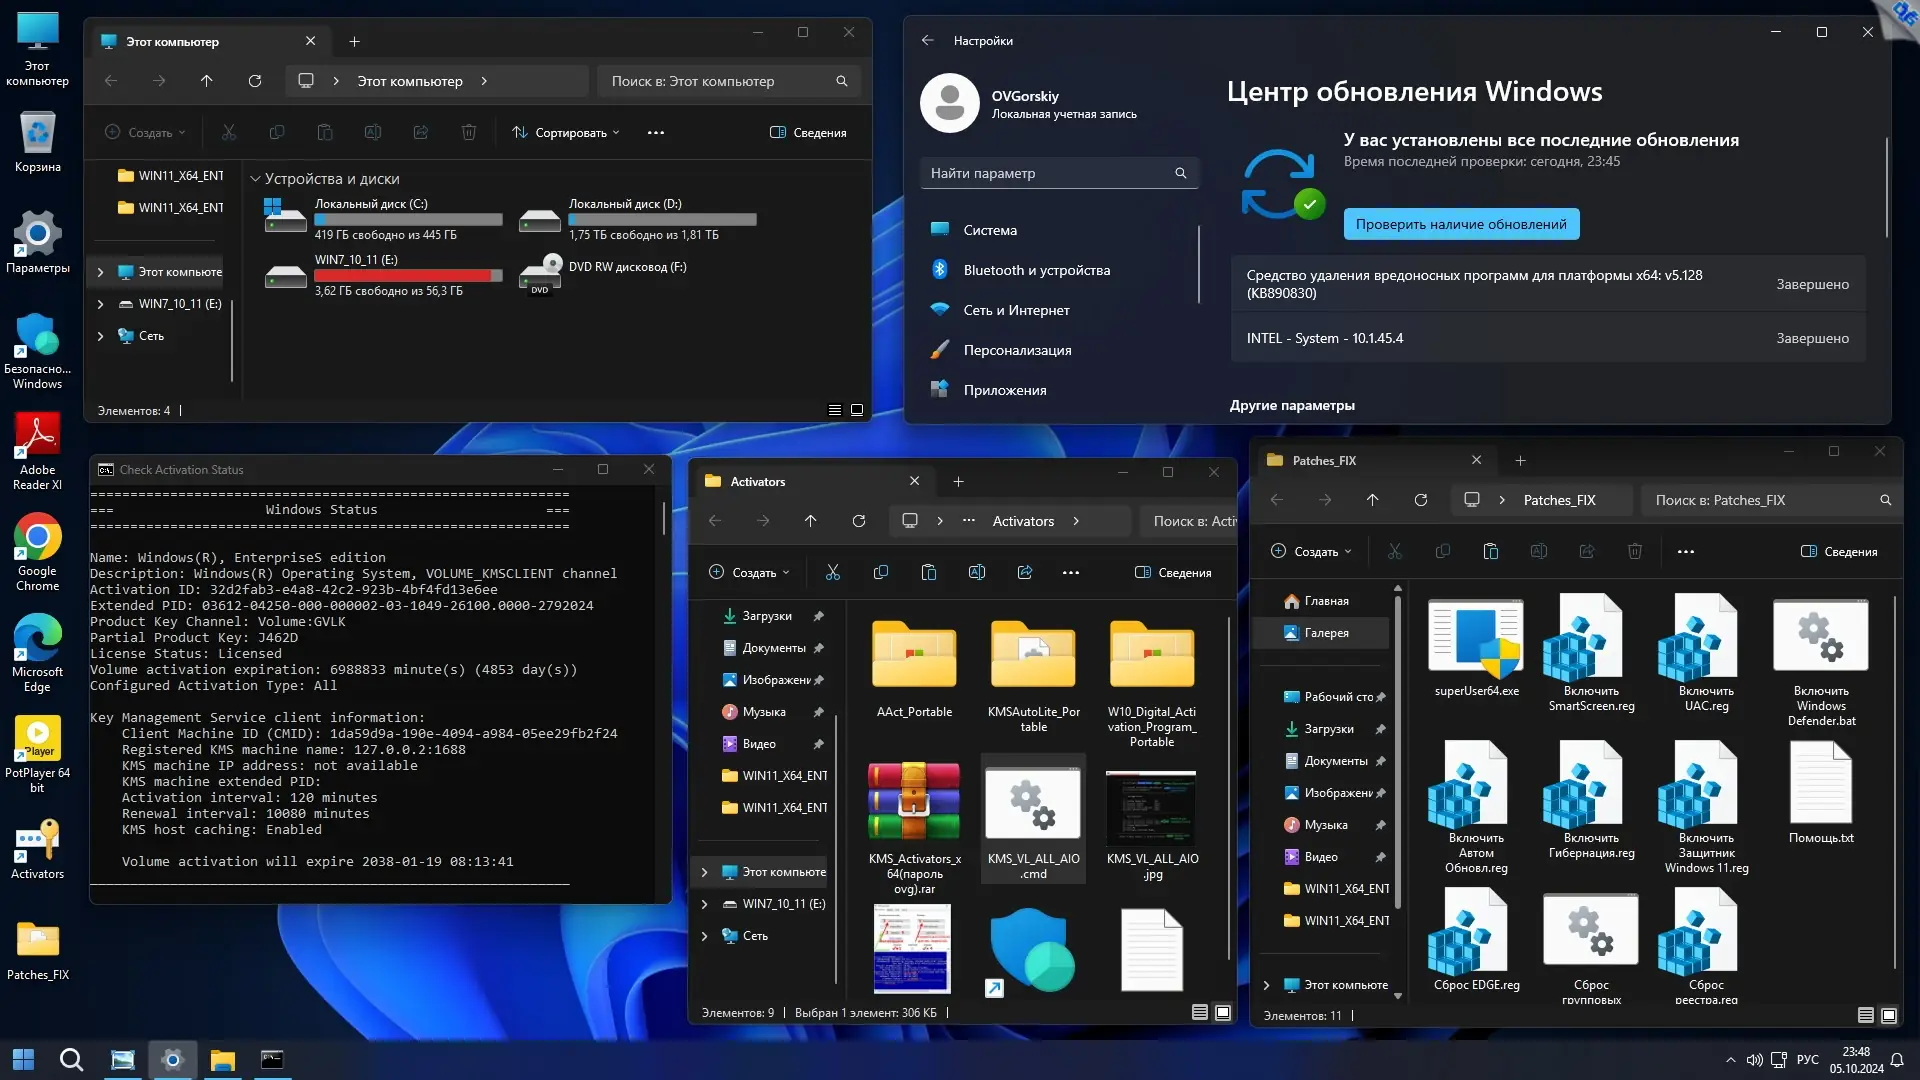Cut the selected file using the scissors icon
Viewport: 1920px width, 1080px height.
click(x=834, y=572)
